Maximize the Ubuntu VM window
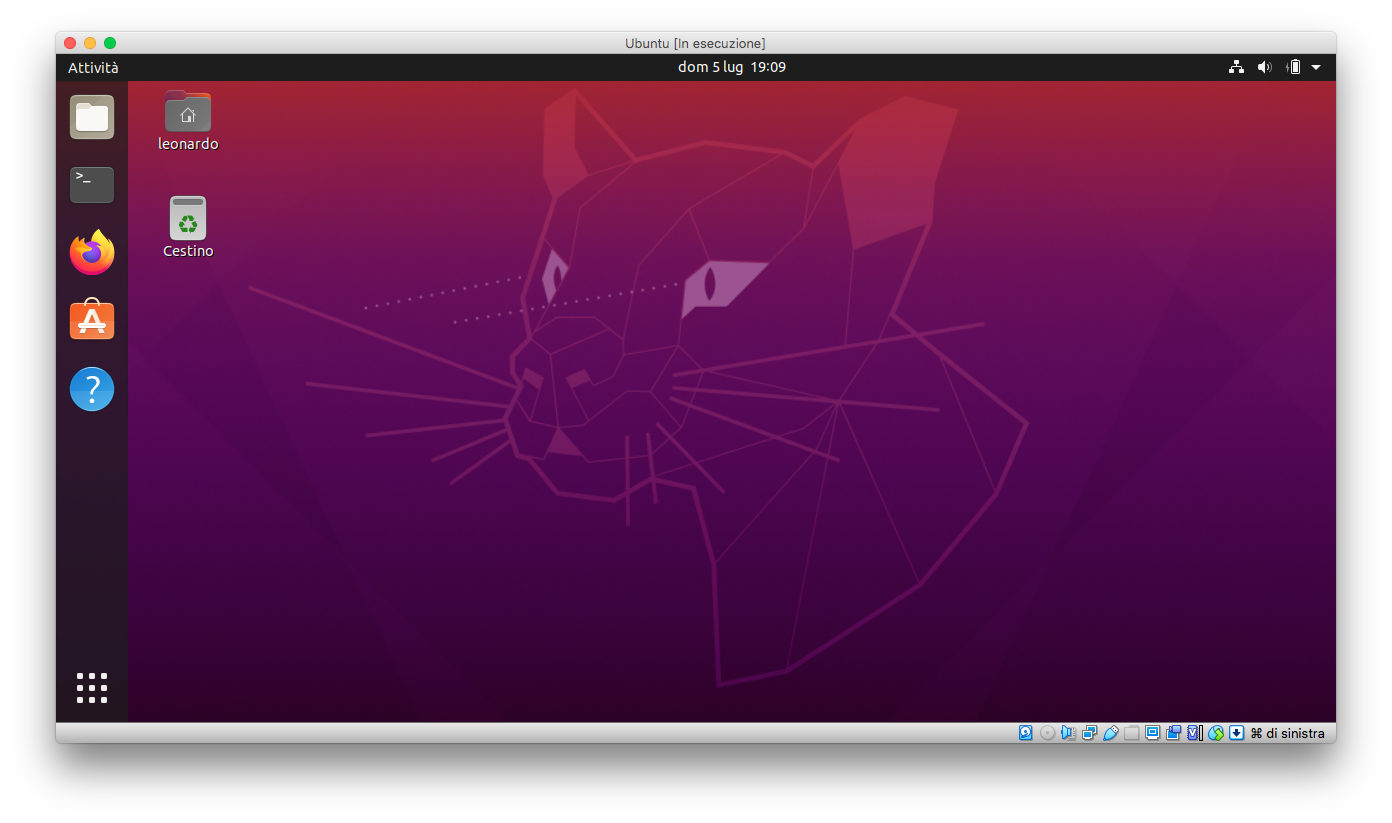This screenshot has height=823, width=1392. (x=110, y=43)
